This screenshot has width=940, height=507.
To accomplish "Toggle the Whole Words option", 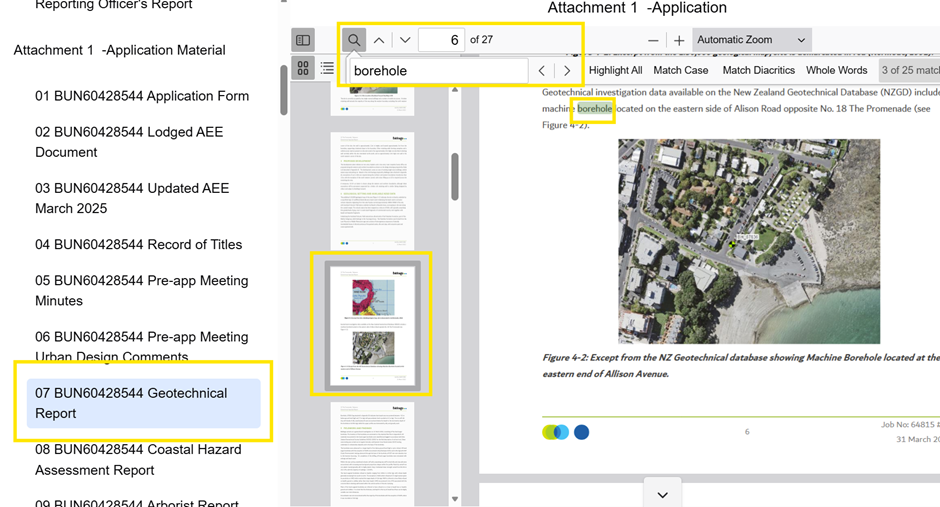I will [x=836, y=70].
